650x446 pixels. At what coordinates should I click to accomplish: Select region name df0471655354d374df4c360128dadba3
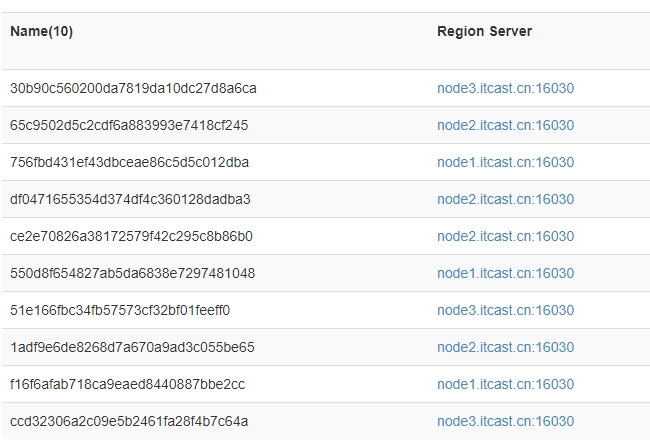pos(130,199)
